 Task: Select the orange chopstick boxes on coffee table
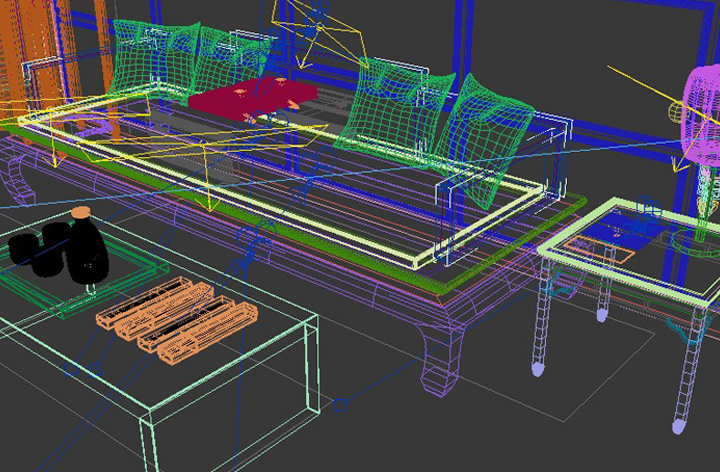click(x=177, y=320)
